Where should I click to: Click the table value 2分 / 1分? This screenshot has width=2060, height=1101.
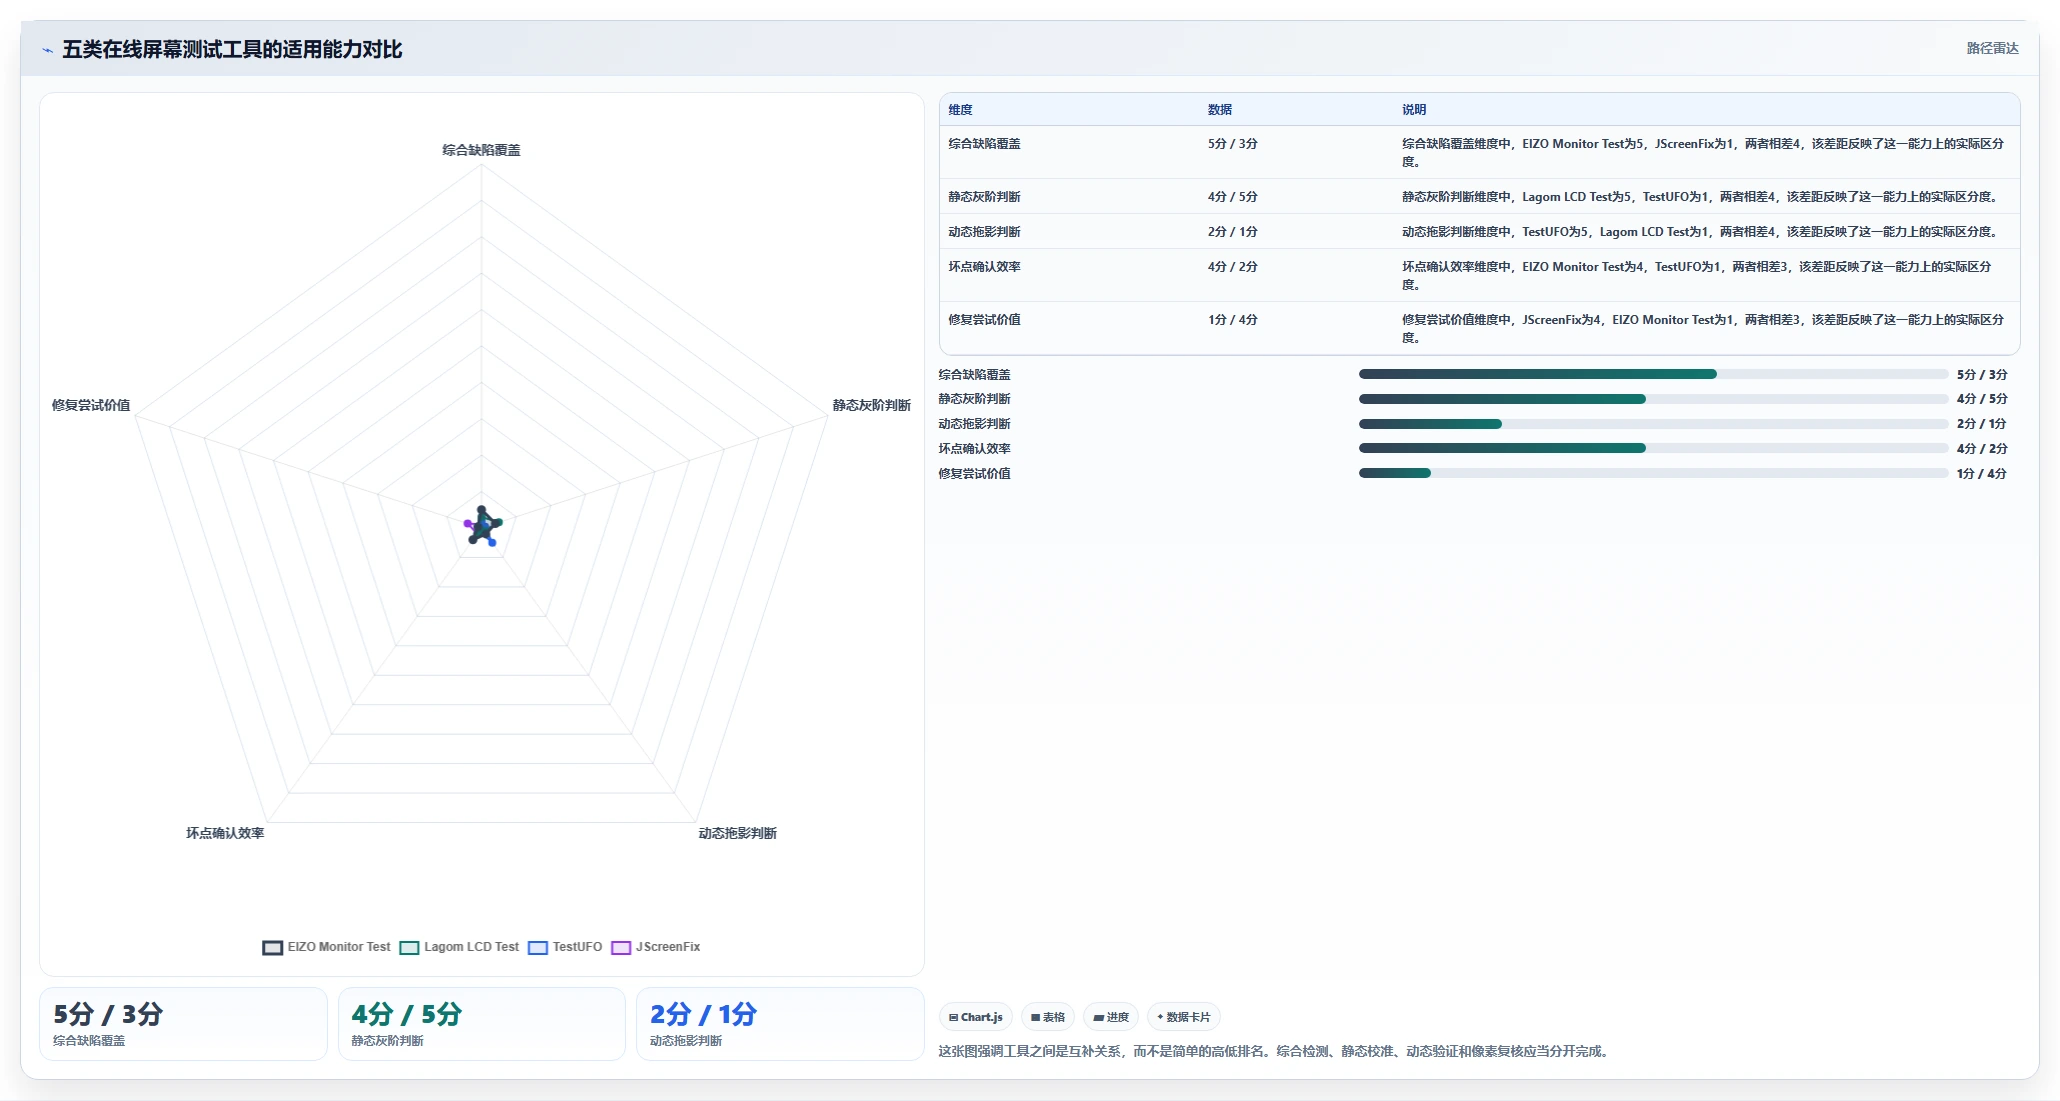click(1232, 232)
